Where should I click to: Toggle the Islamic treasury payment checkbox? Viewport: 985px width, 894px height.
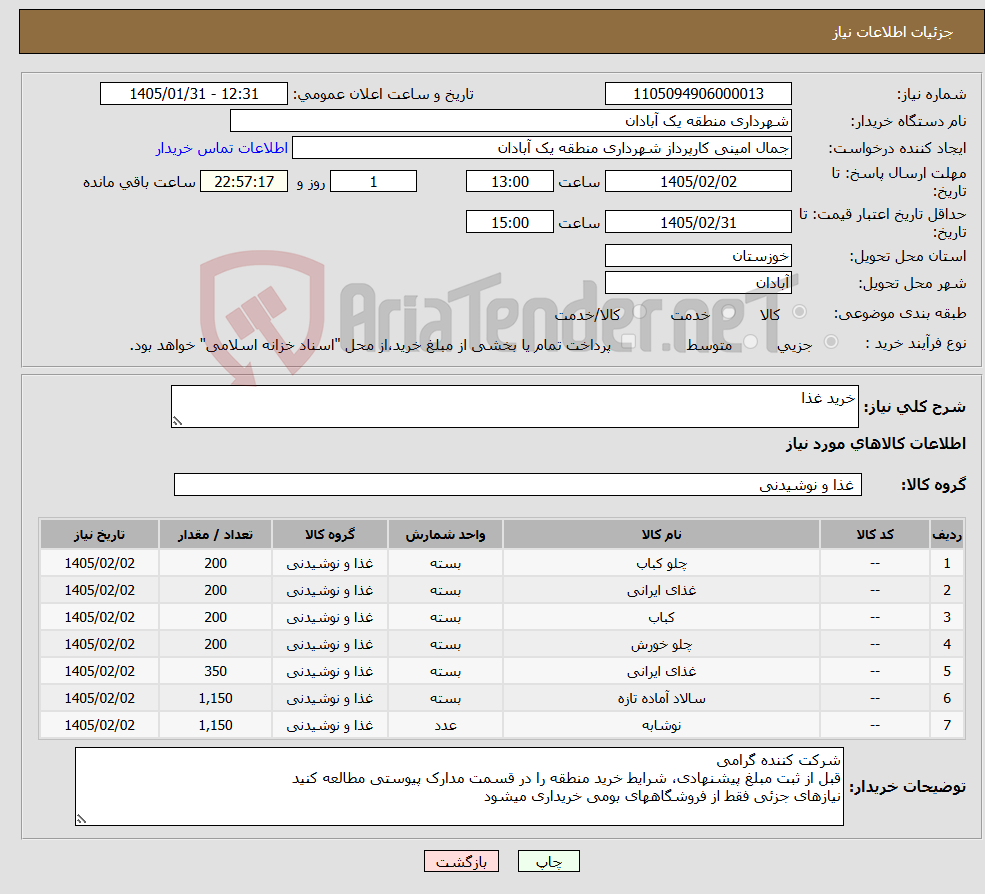click(x=628, y=342)
